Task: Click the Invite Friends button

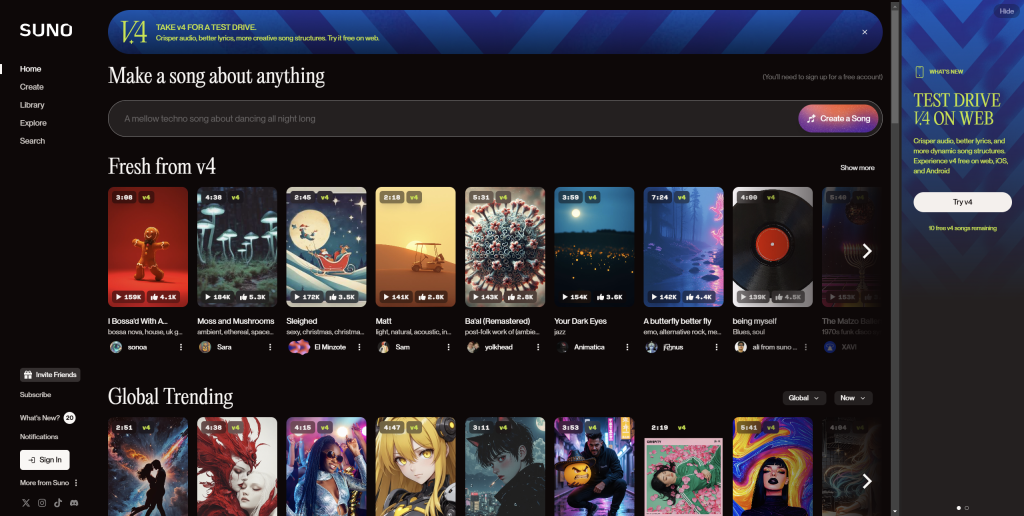Action: 50,375
